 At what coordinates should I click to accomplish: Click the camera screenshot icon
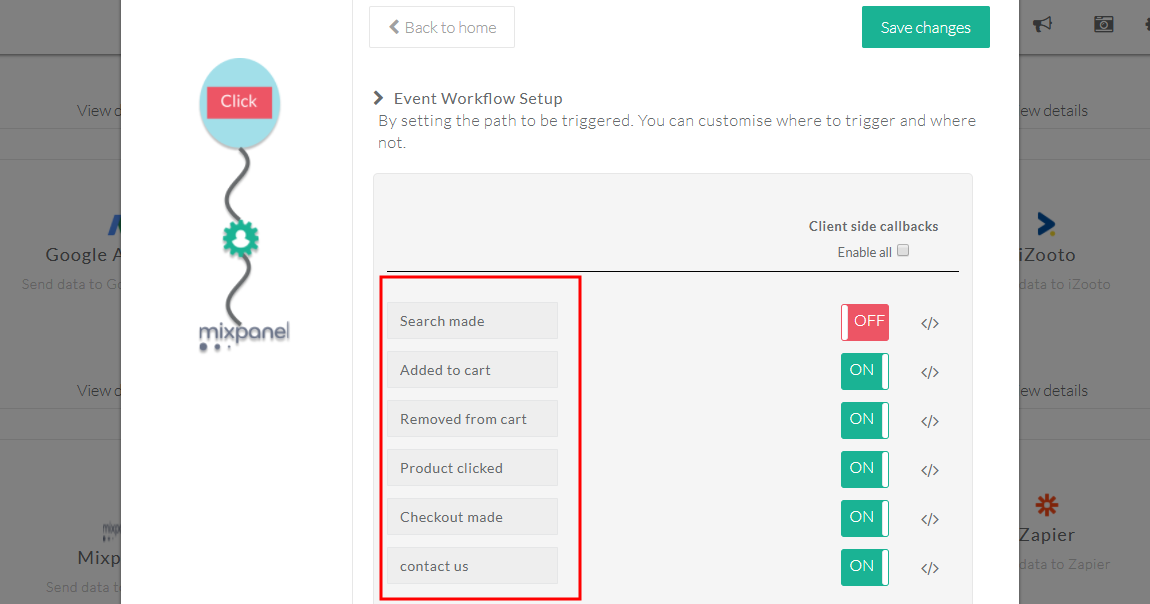click(1103, 24)
